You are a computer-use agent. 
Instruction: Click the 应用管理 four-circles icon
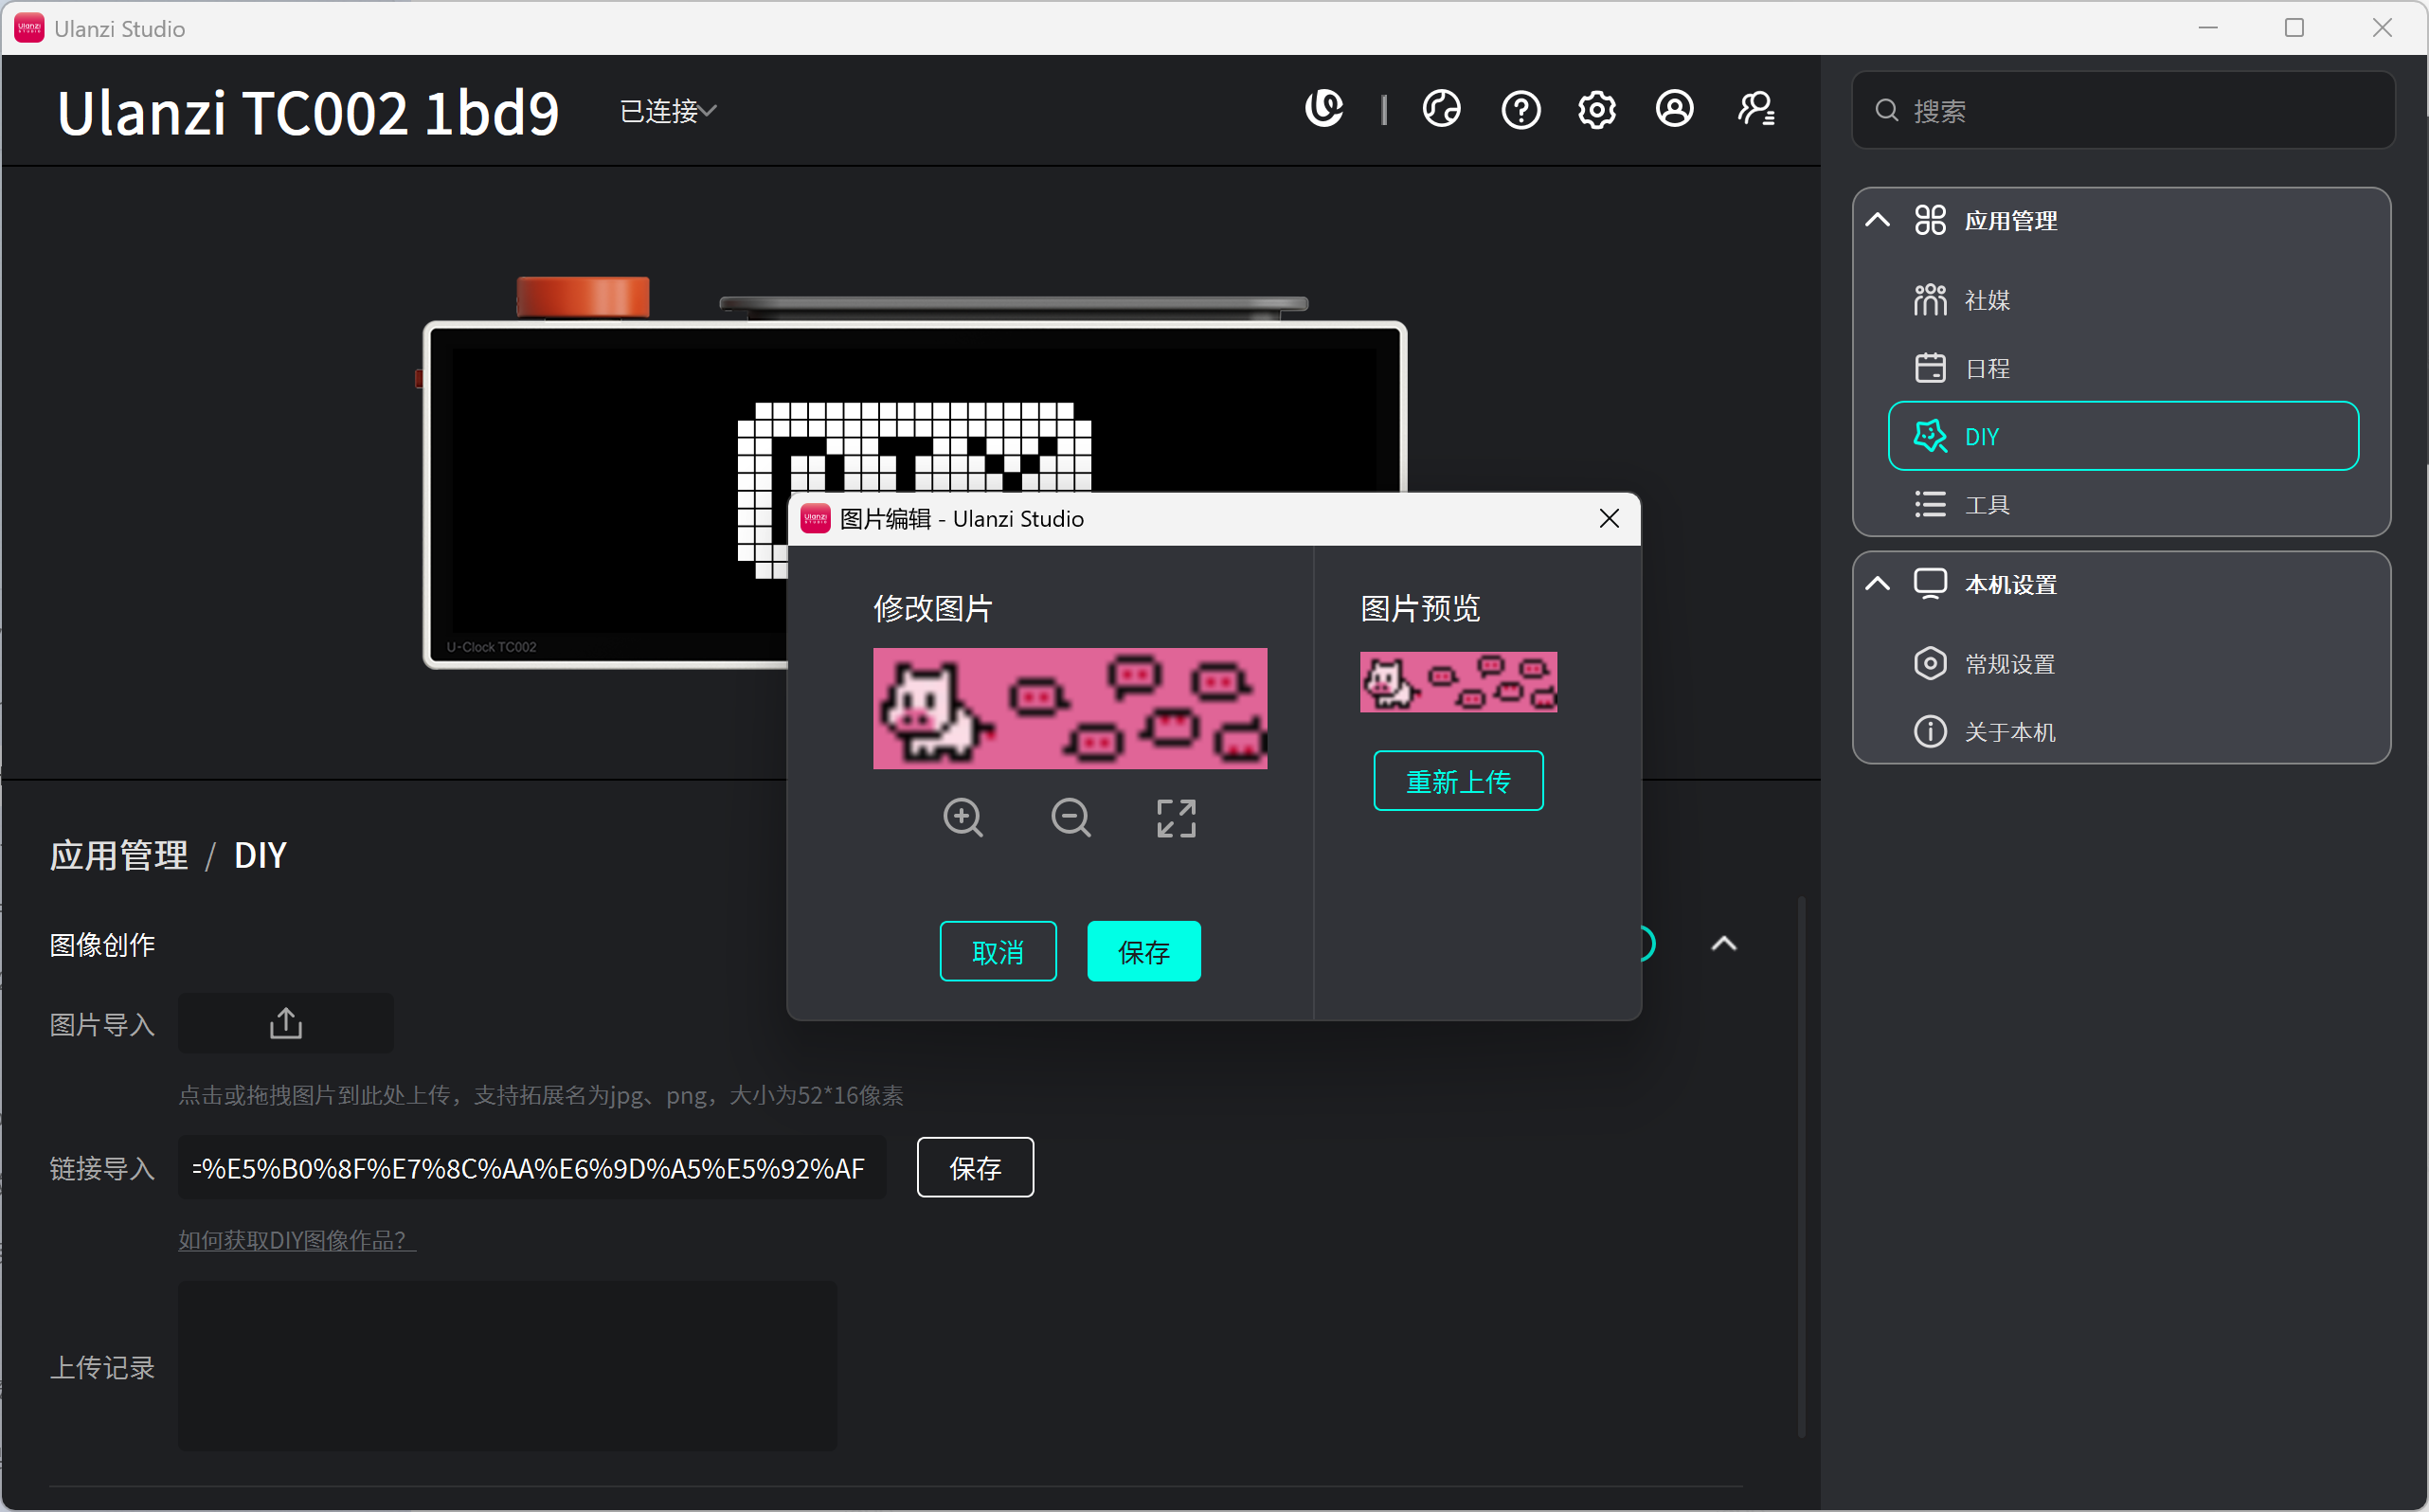point(1930,220)
